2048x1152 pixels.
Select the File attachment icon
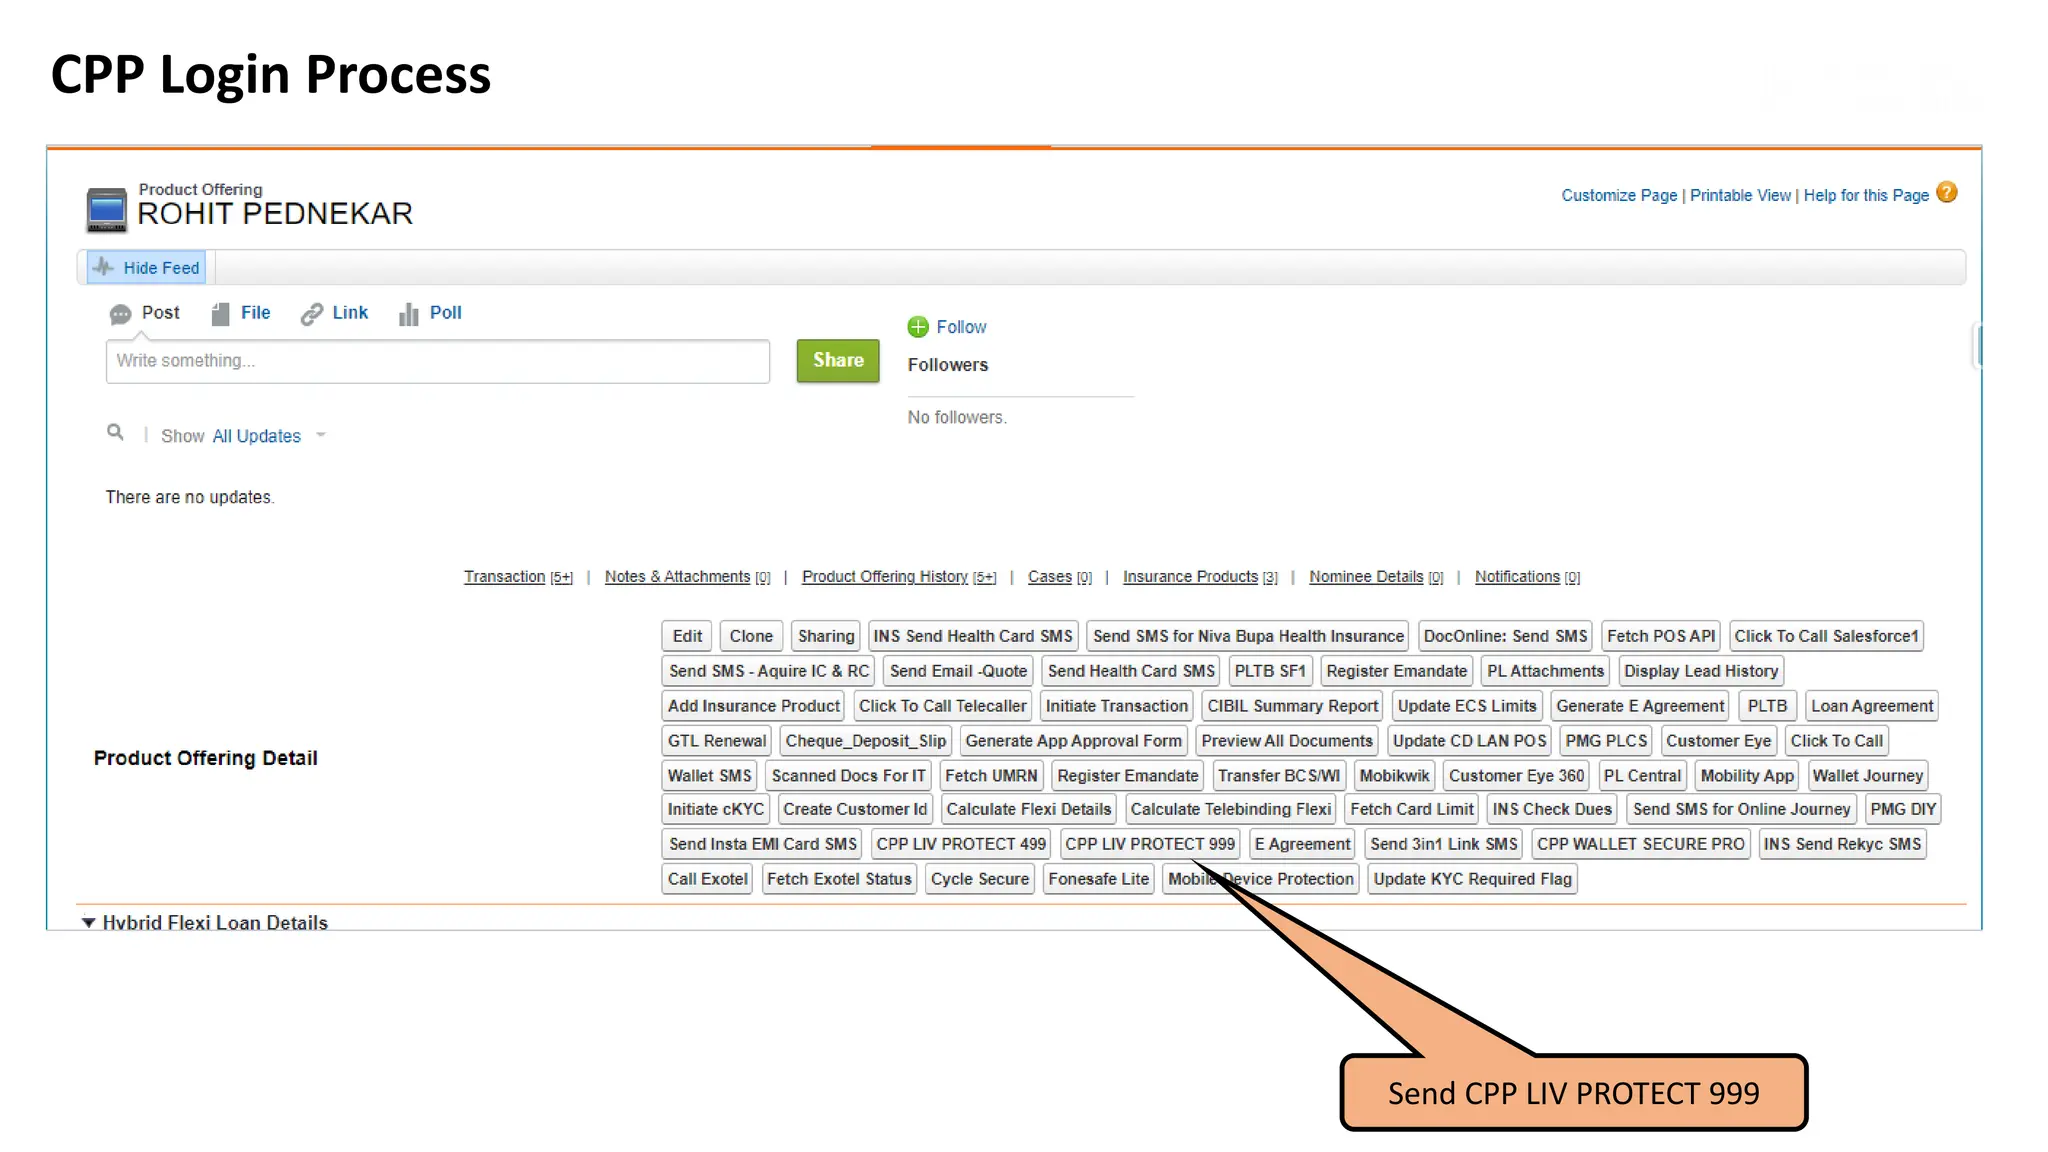221,314
